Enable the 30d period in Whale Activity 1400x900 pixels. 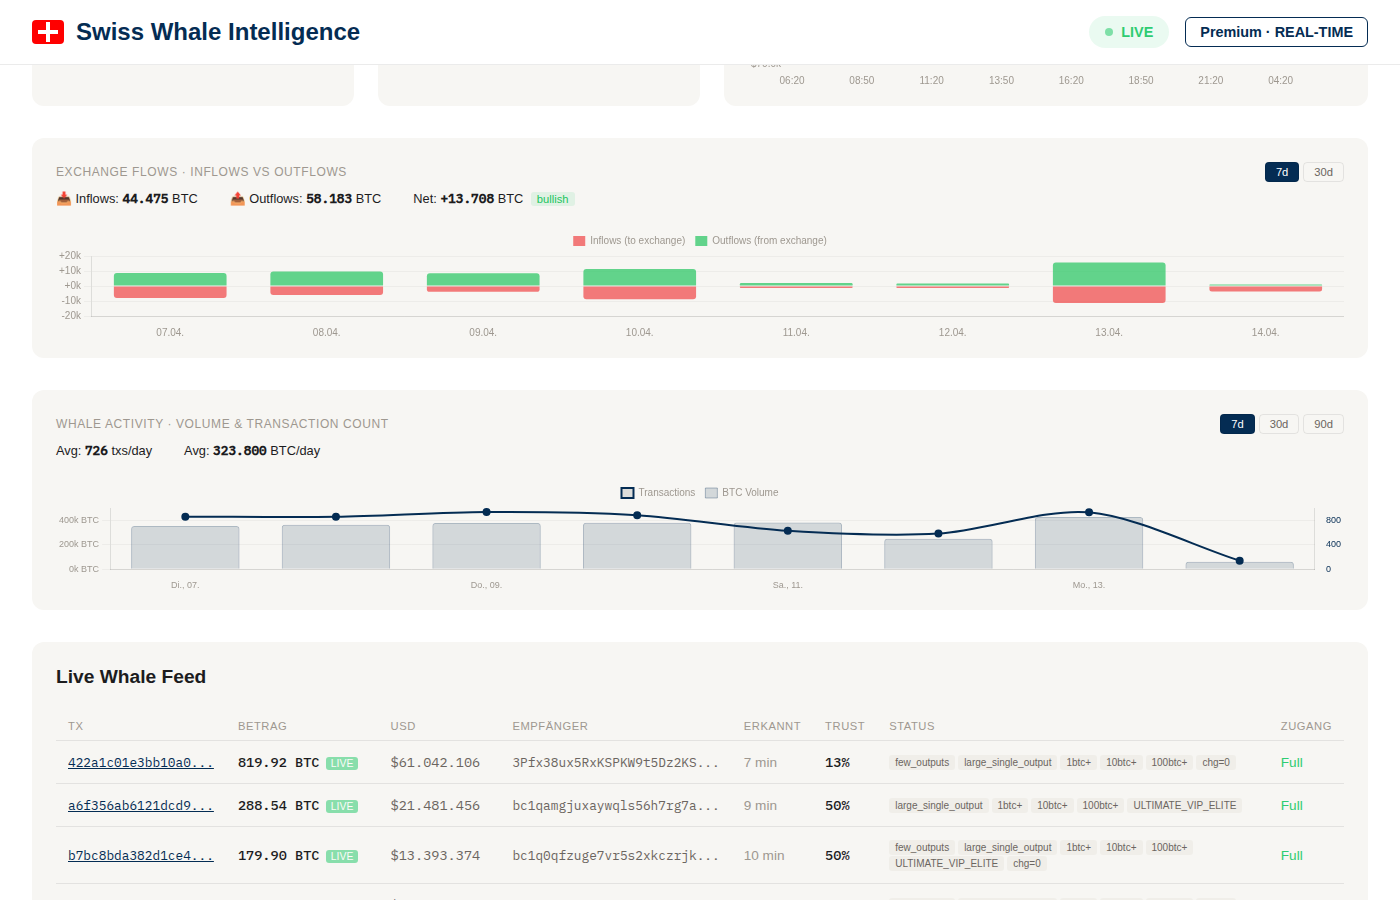1278,423
